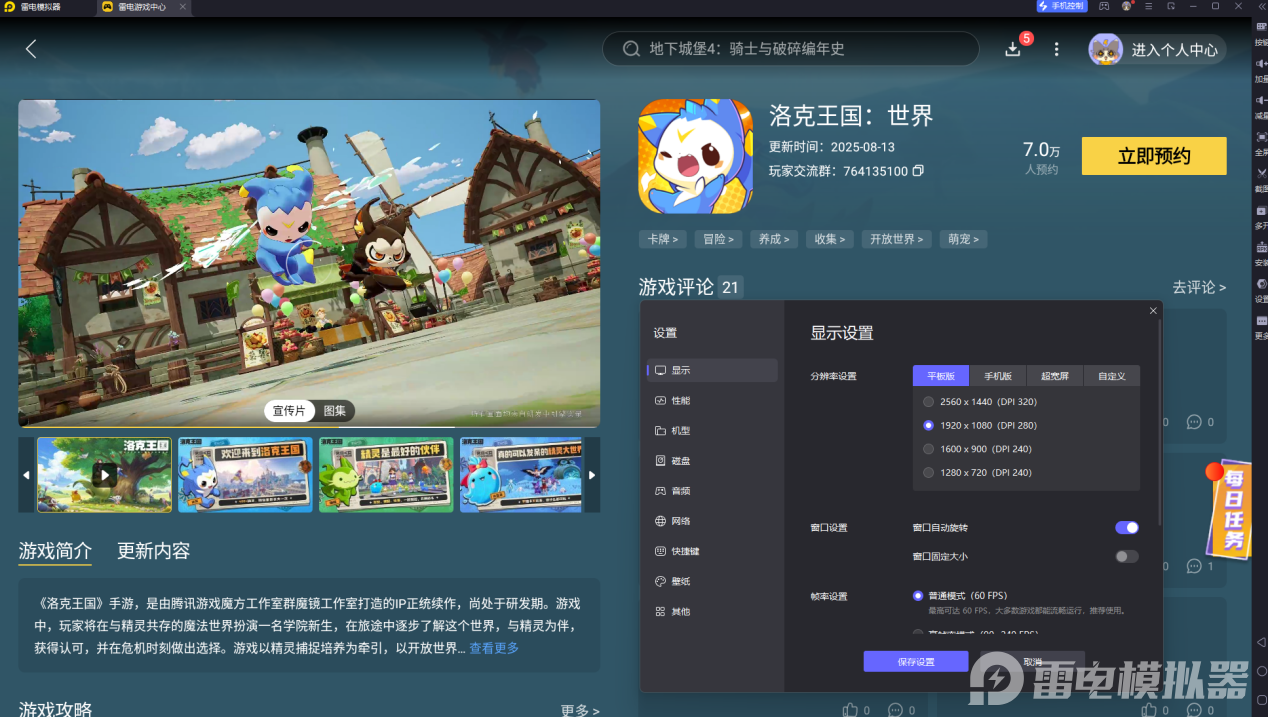
Task: Open downloads icon with badge 5
Action: pos(1013,49)
